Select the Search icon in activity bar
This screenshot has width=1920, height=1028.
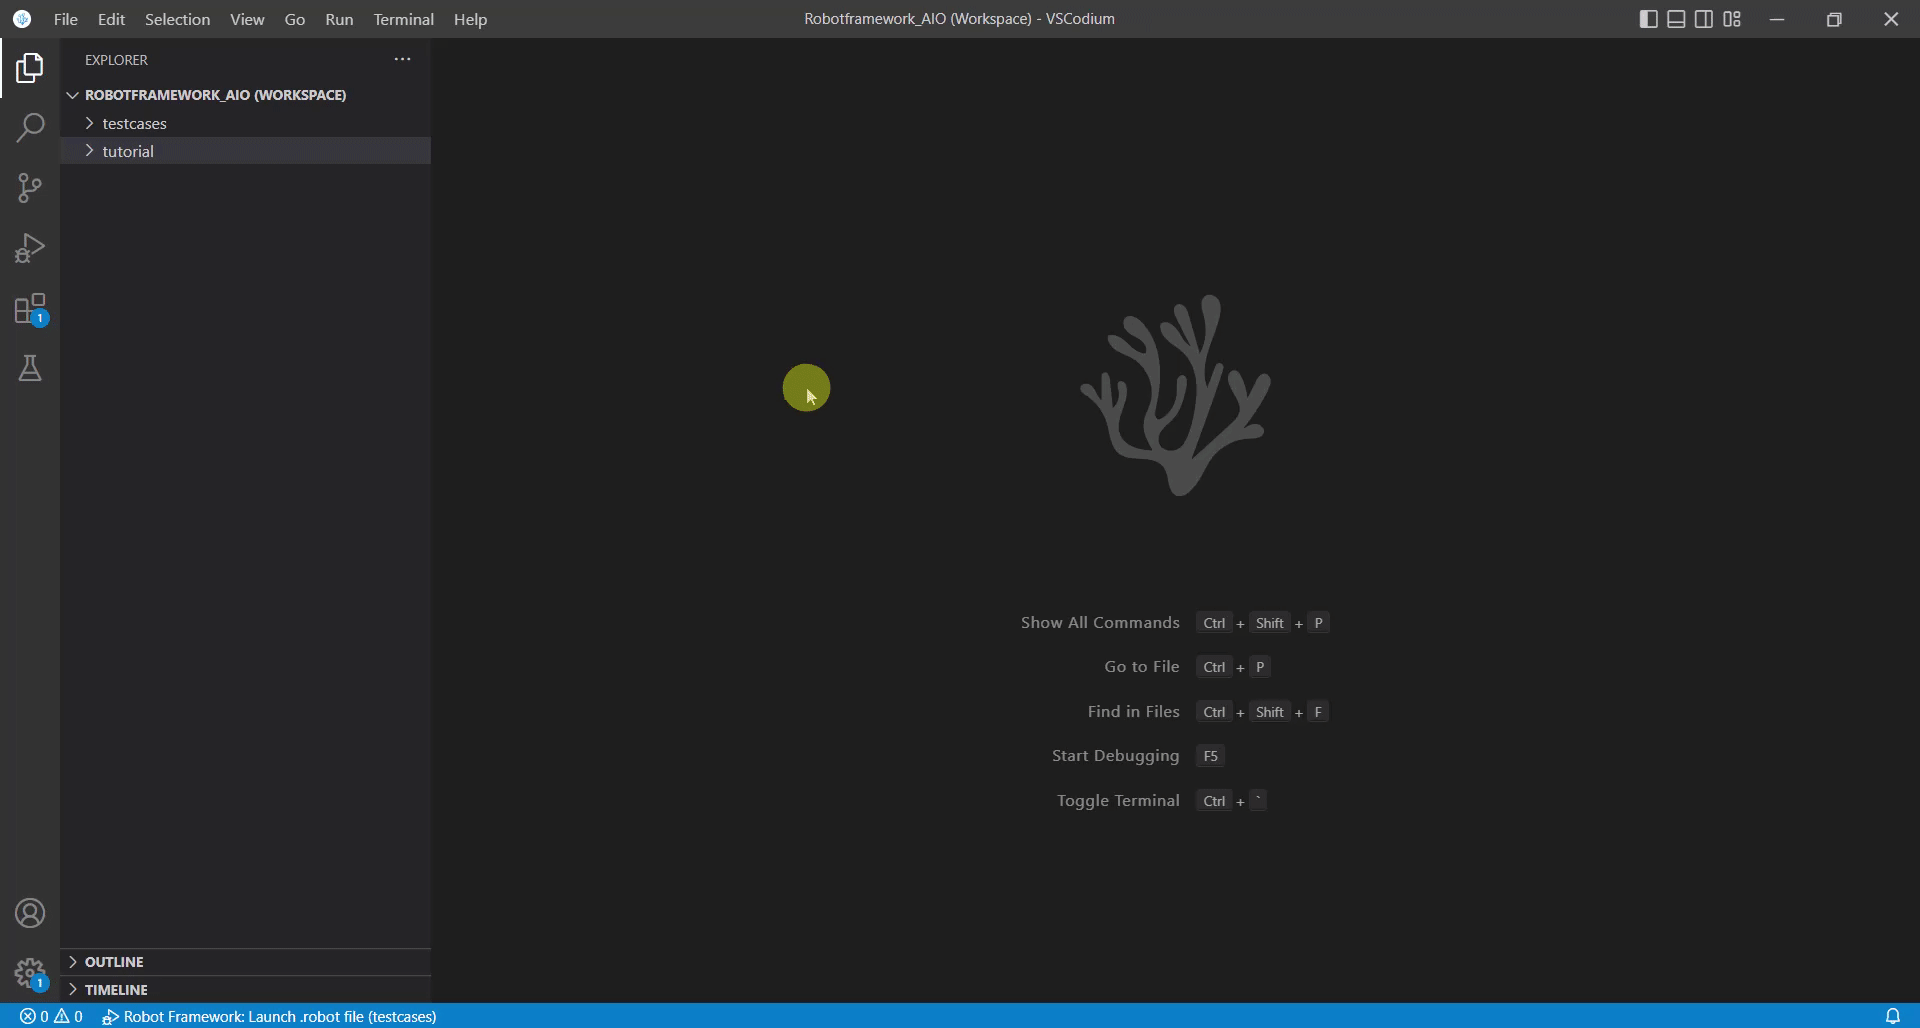pos(30,127)
